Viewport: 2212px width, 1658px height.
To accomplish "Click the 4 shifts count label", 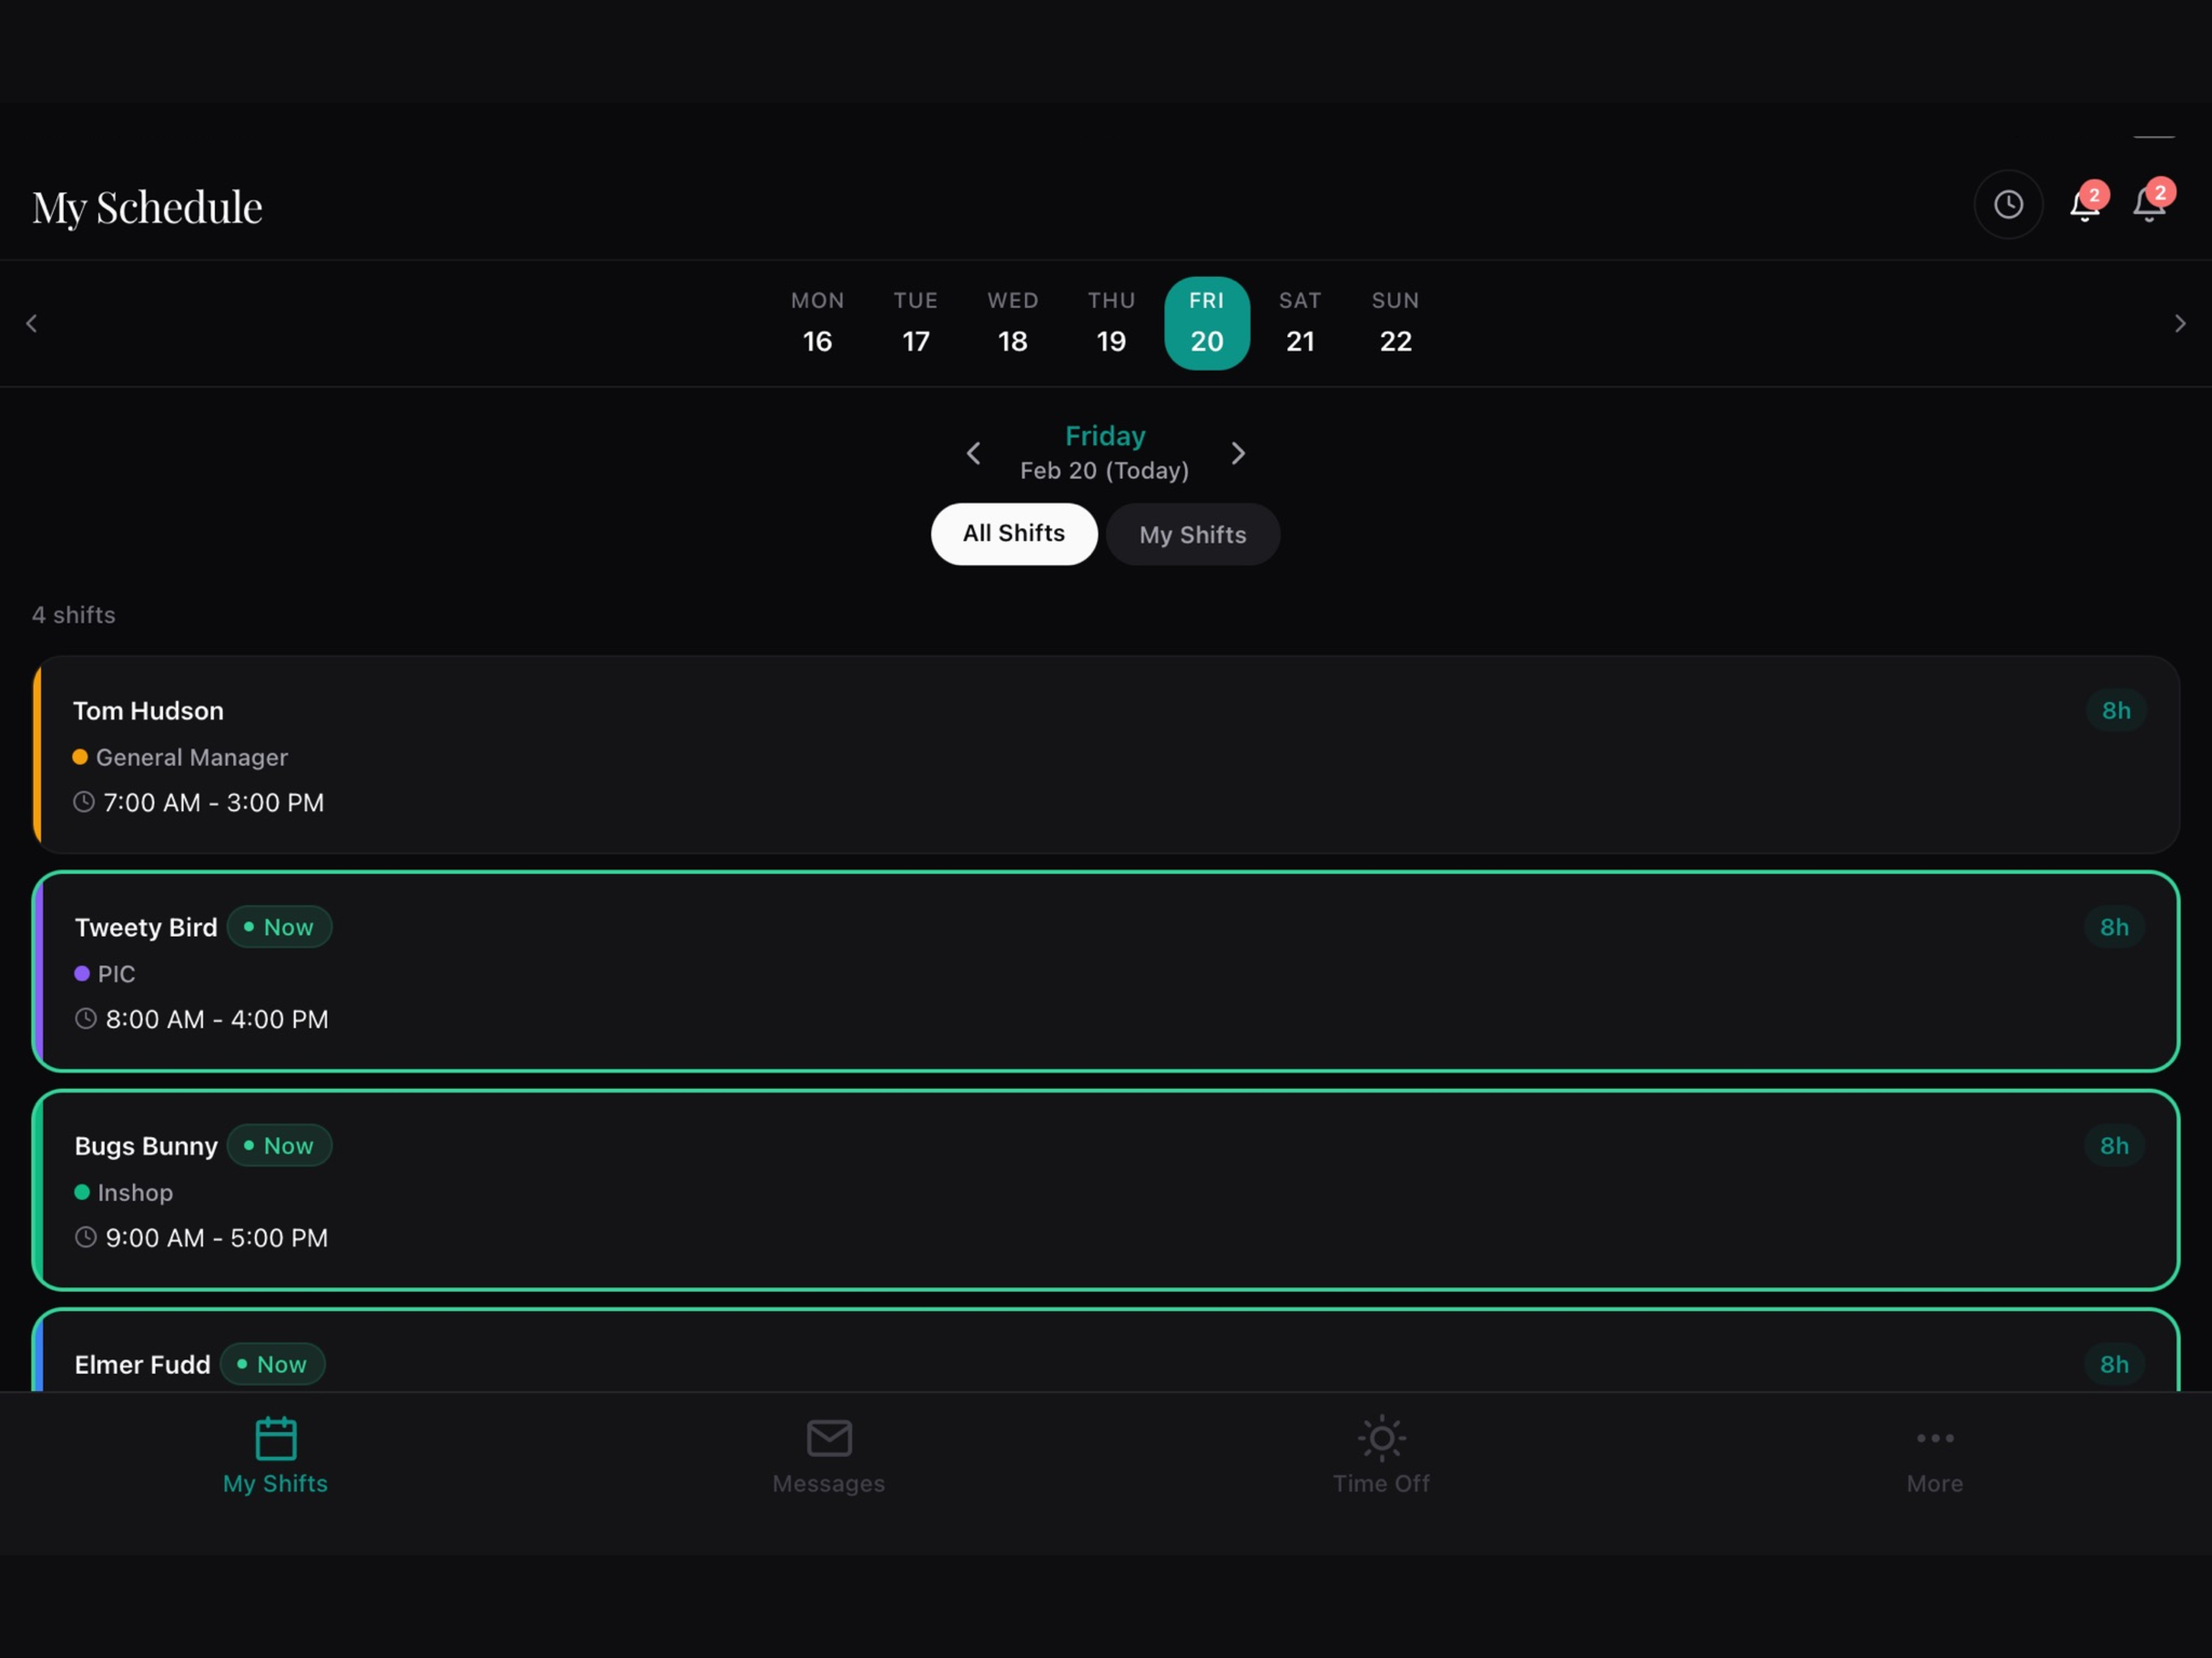I will click(x=74, y=615).
